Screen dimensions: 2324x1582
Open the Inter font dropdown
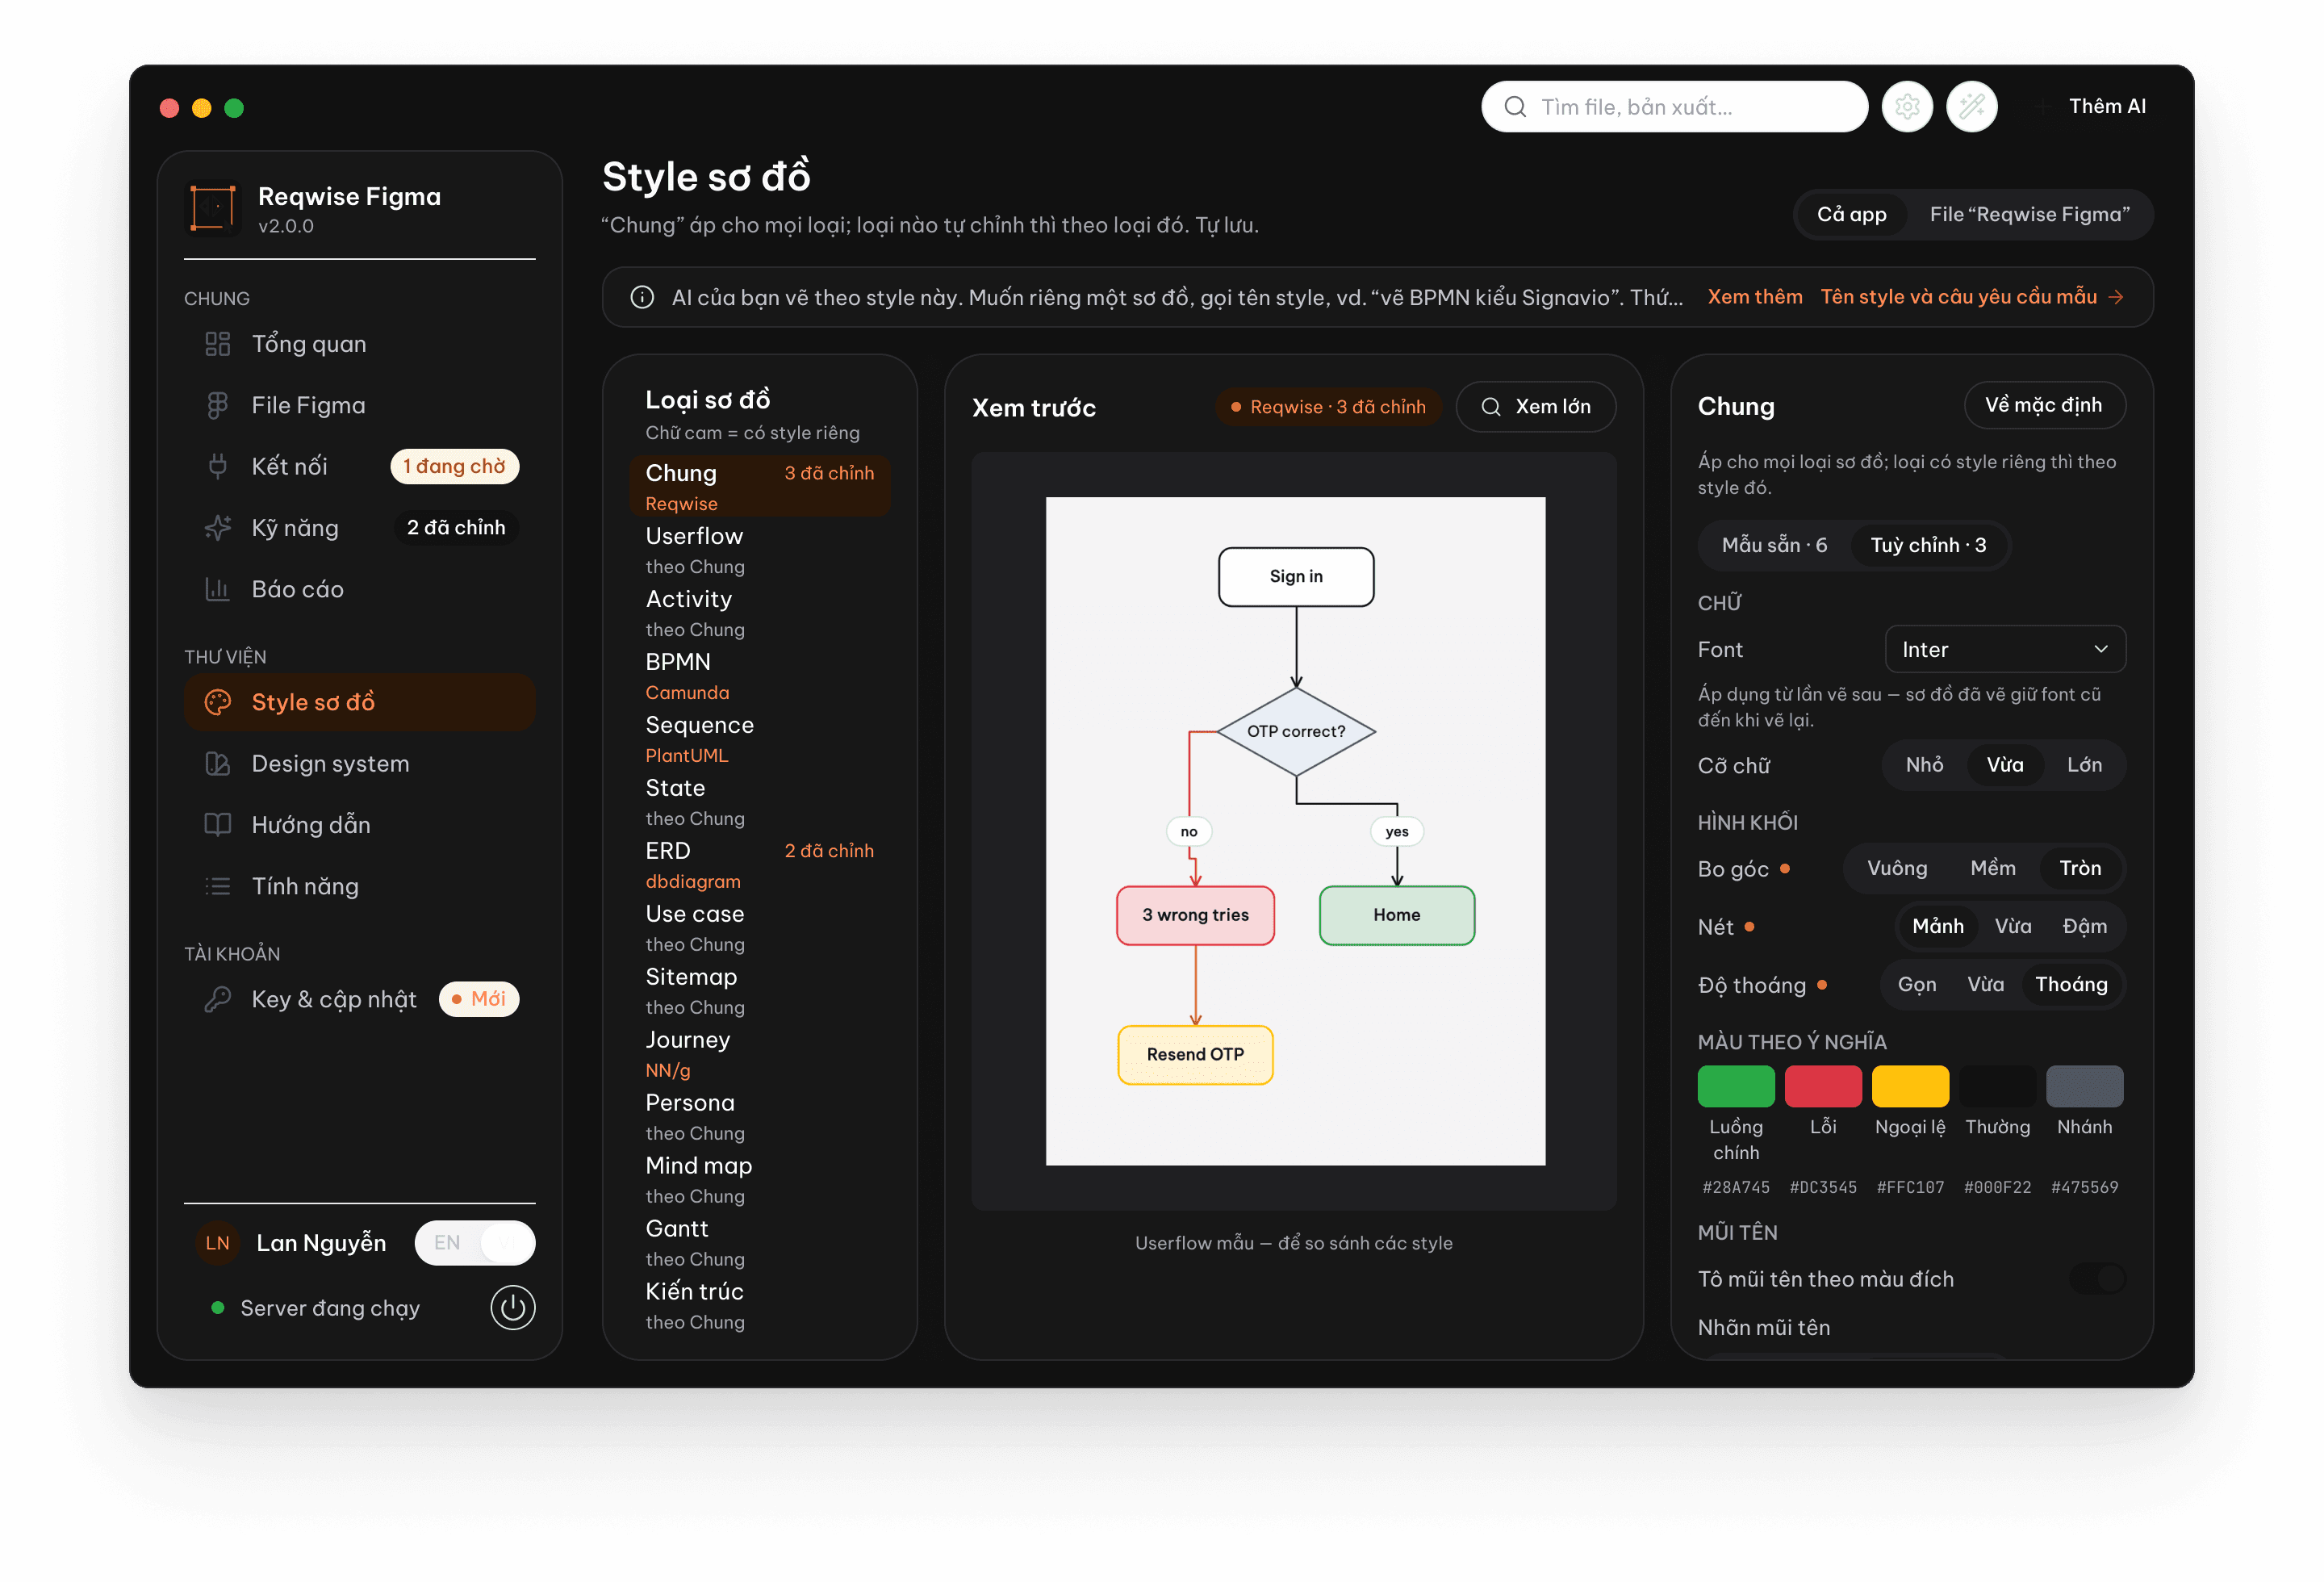click(x=2005, y=650)
